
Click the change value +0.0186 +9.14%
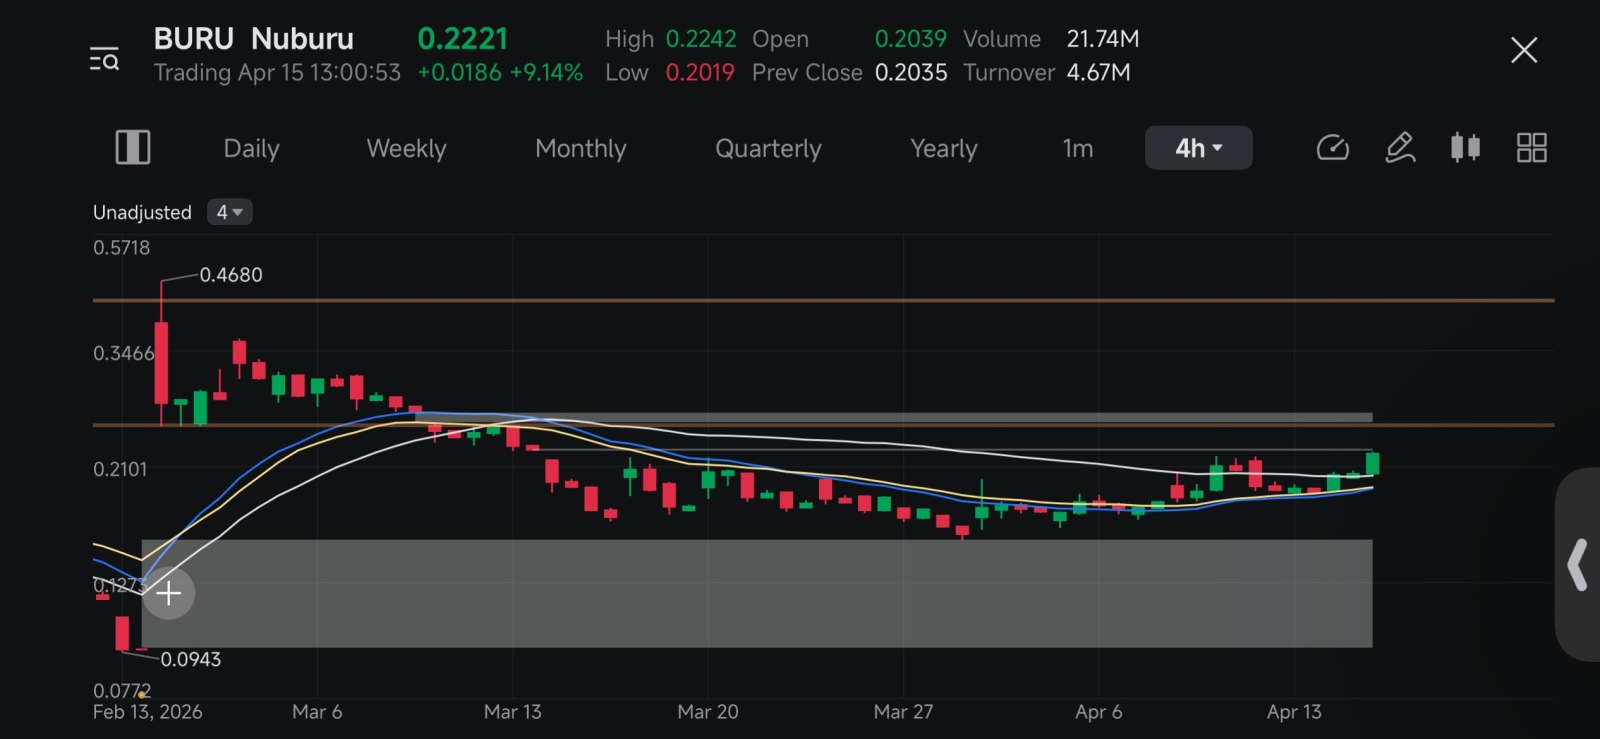pyautogui.click(x=500, y=72)
